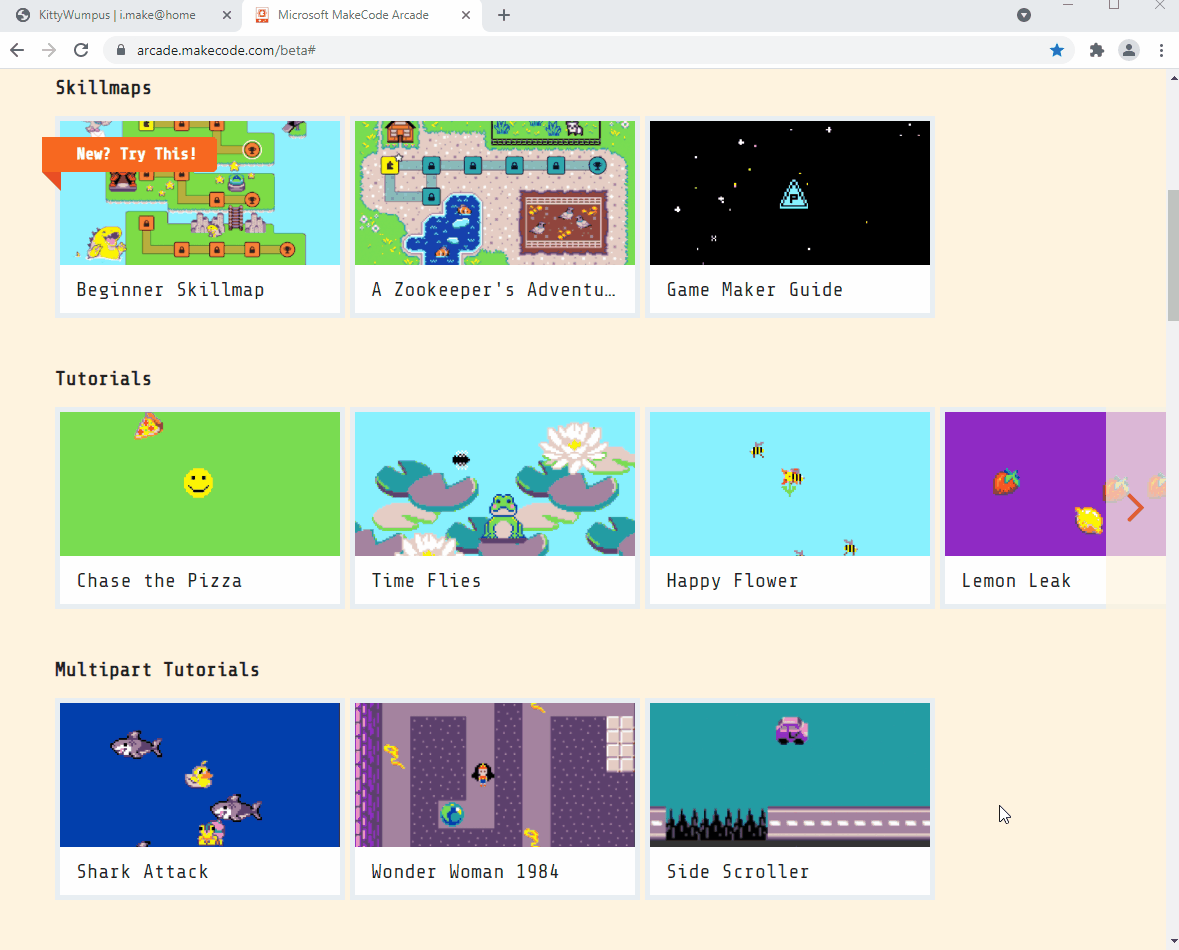1179x950 pixels.
Task: Click the 'New? Try This!' banner
Action: click(x=129, y=153)
